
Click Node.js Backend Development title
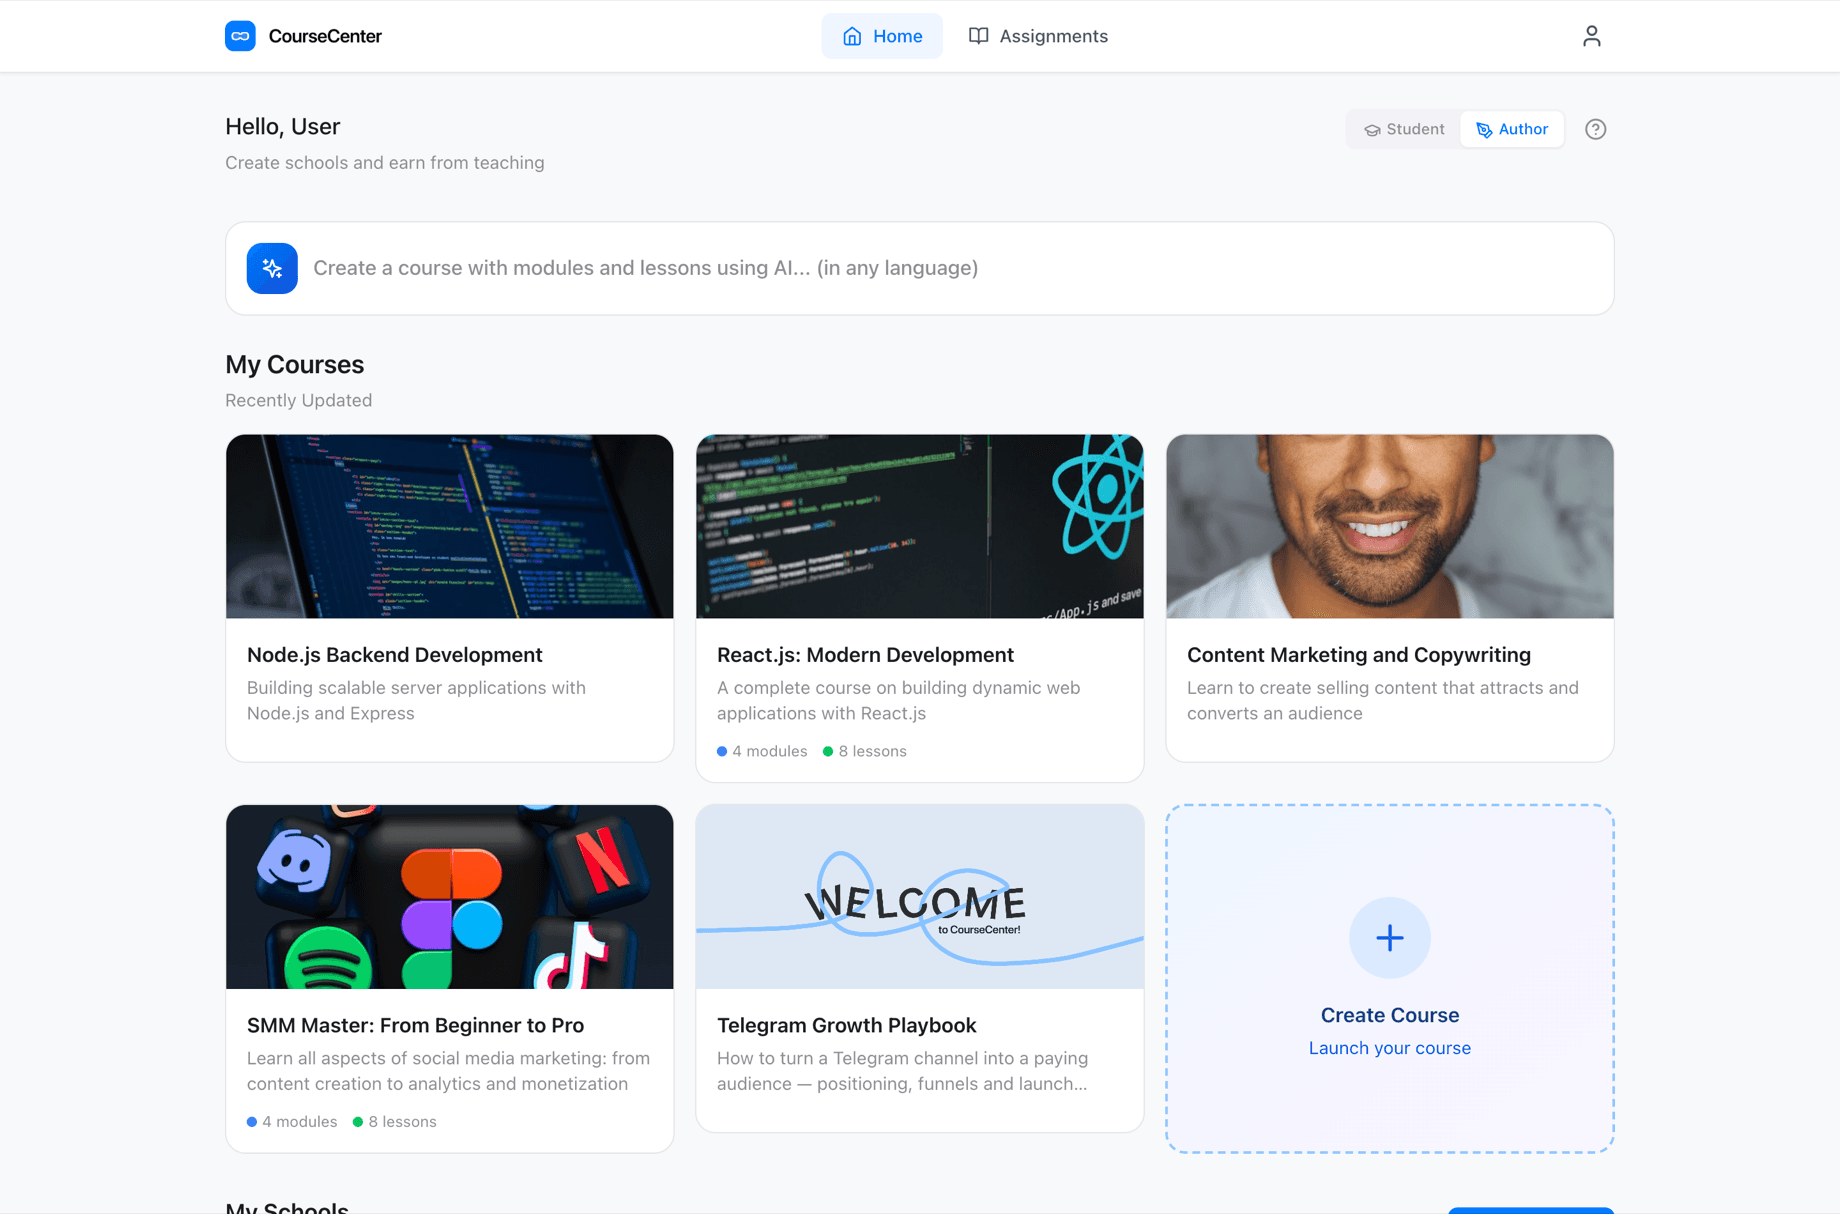(x=395, y=655)
